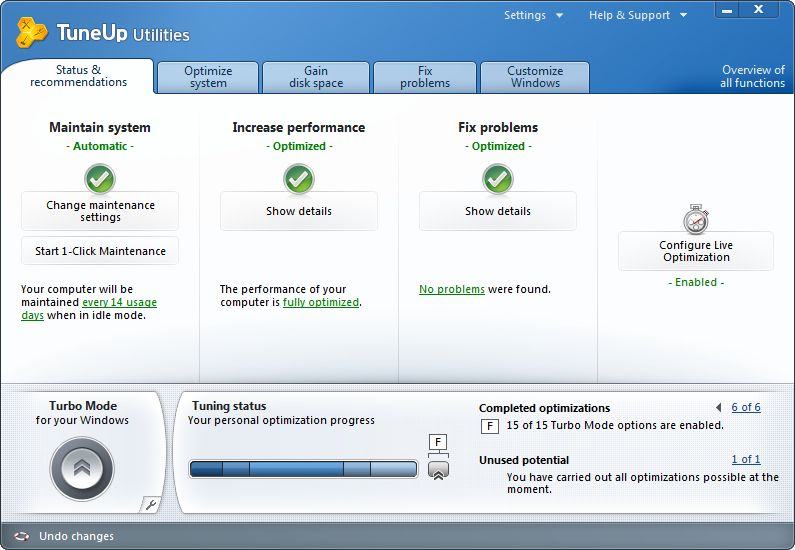Click the Unused potential heading
Image resolution: width=795 pixels, height=550 pixels.
tap(524, 460)
